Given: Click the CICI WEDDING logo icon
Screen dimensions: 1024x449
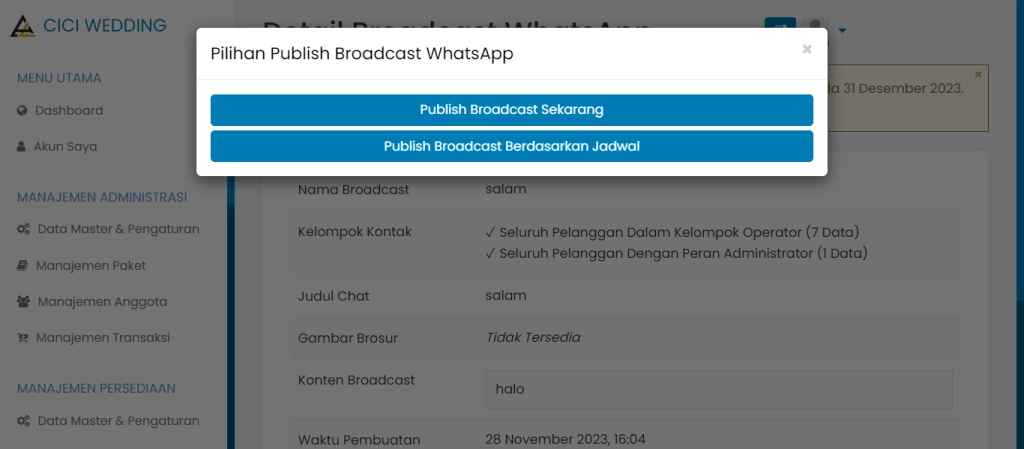Looking at the screenshot, I should coord(23,26).
